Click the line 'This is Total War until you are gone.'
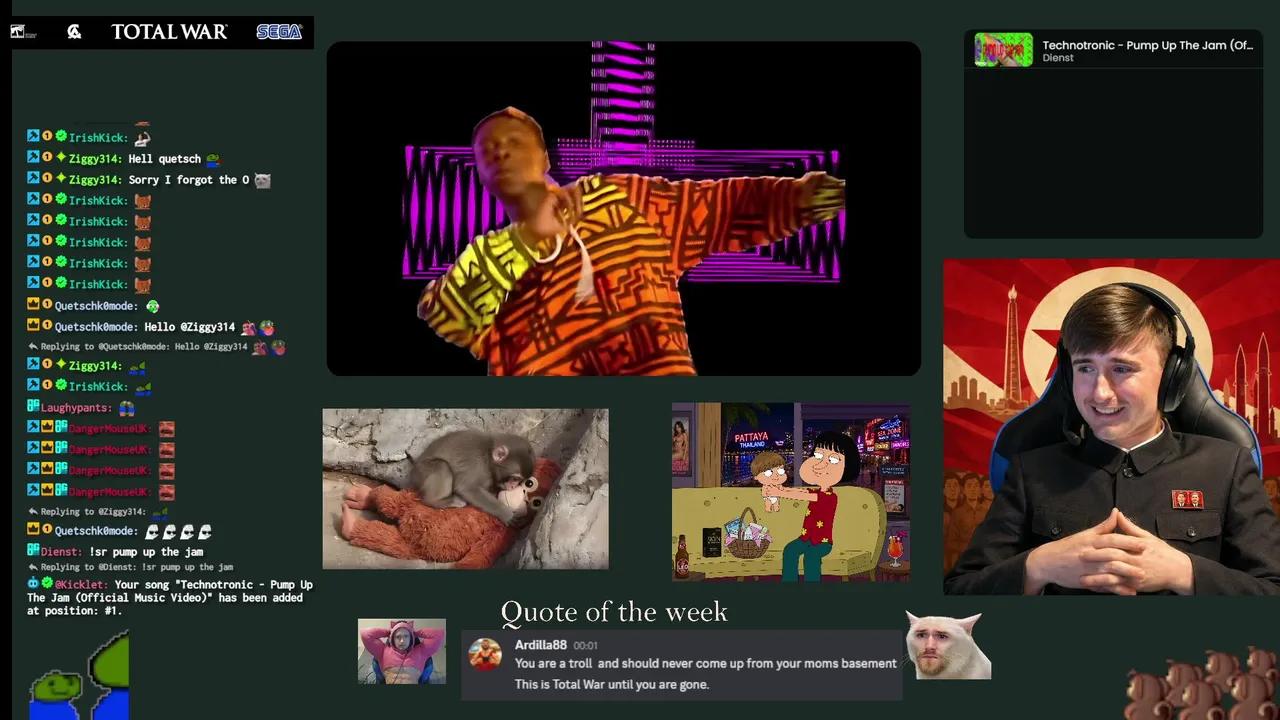Viewport: 1280px width, 720px height. tap(612, 684)
